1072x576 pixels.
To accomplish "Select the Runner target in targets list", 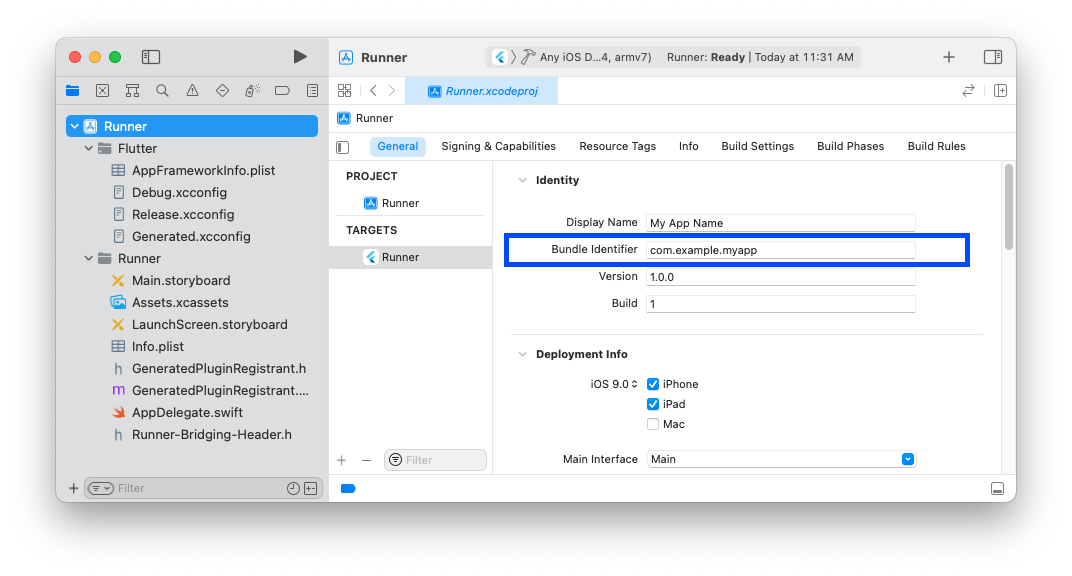I will point(400,257).
